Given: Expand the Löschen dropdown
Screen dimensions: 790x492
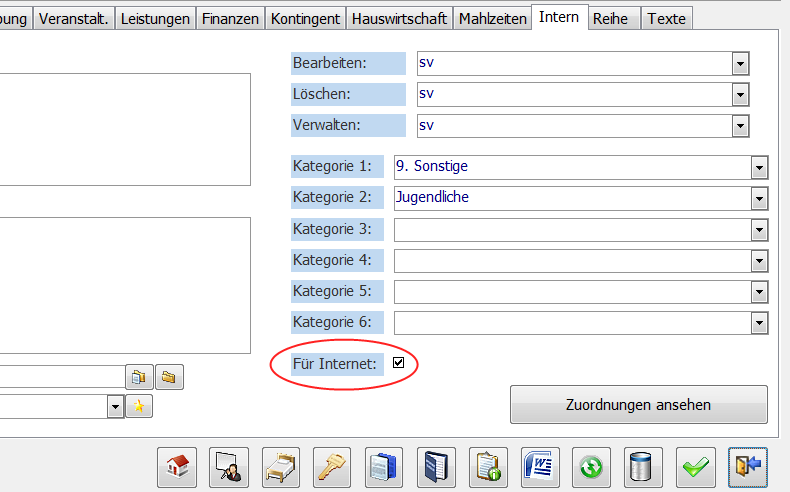Looking at the screenshot, I should coord(740,95).
